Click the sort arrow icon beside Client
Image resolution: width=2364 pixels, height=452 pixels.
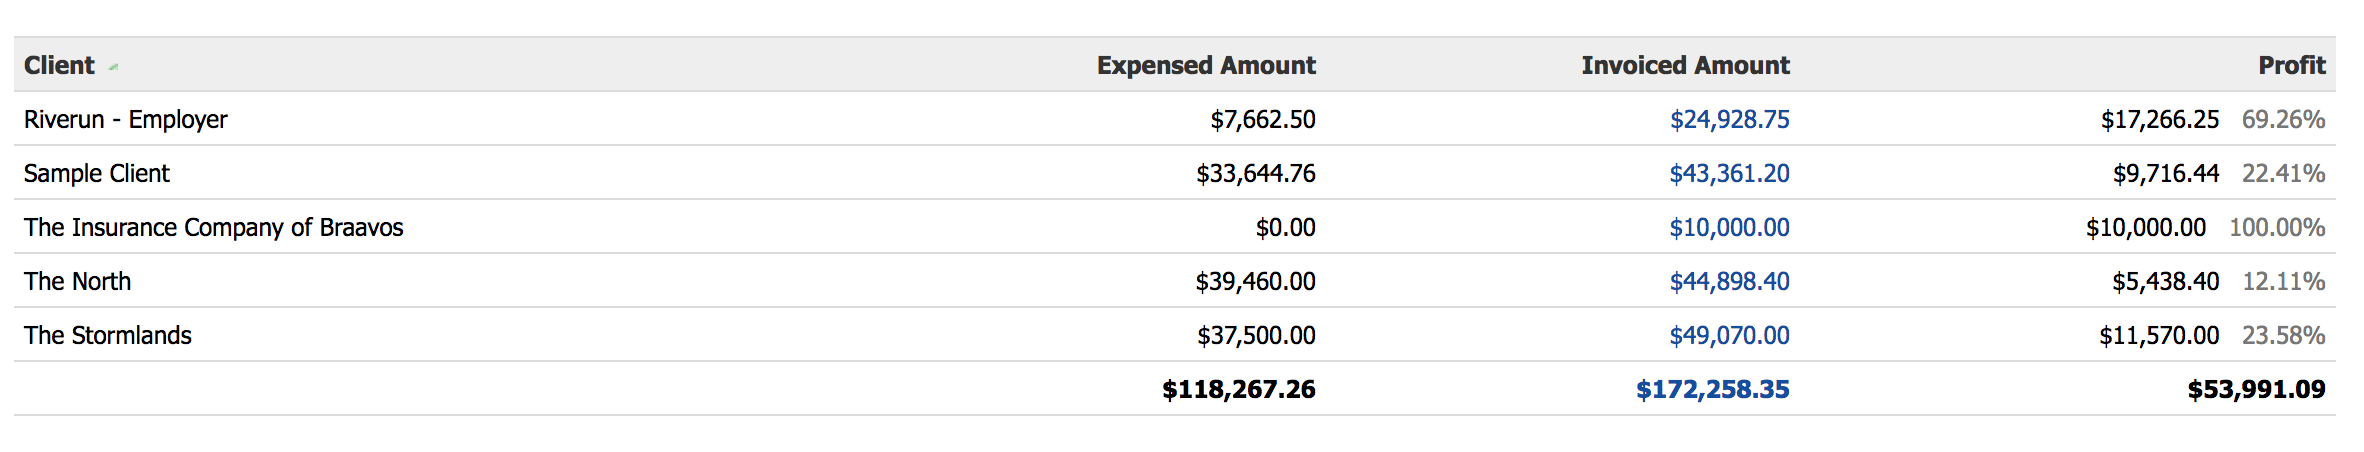113,67
